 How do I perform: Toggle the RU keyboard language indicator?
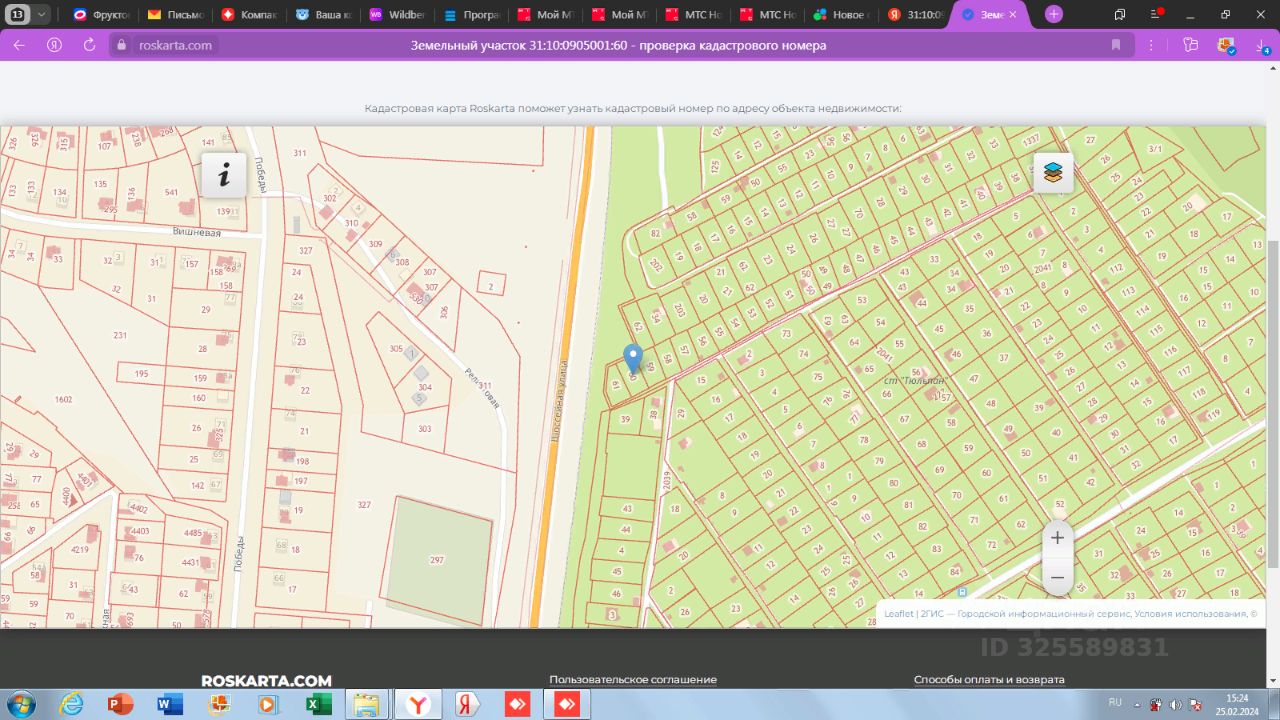pos(1115,702)
